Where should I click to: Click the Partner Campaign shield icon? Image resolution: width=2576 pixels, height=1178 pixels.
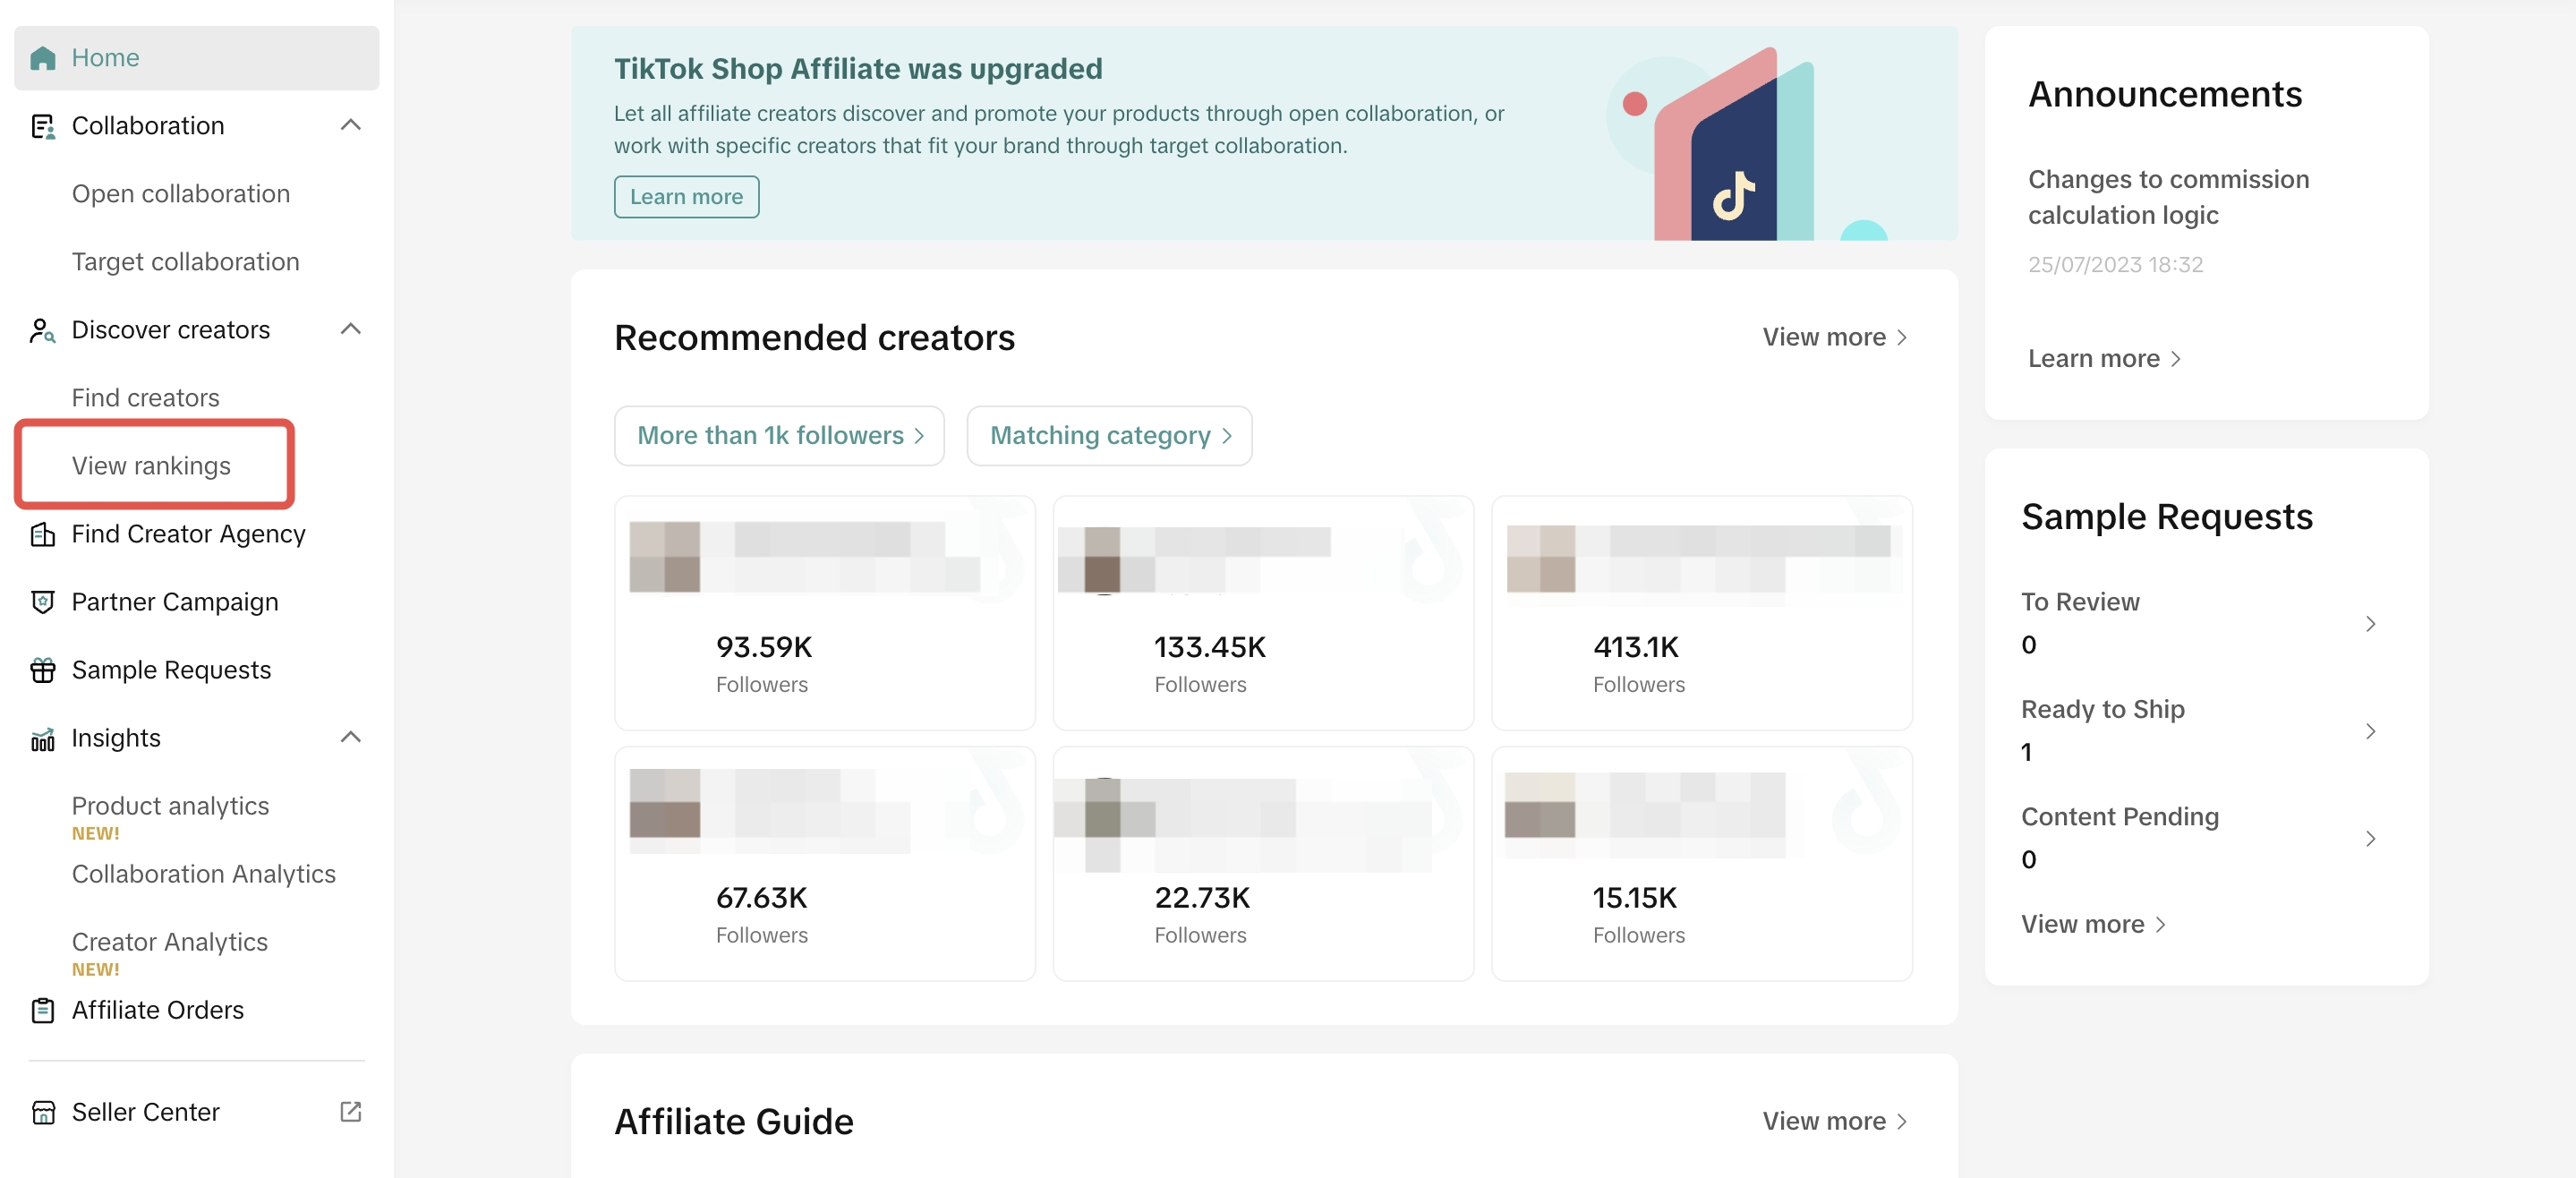(42, 602)
